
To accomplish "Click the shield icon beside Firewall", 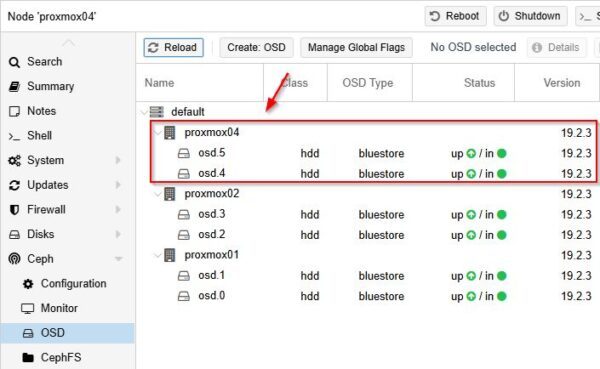I will tap(14, 210).
